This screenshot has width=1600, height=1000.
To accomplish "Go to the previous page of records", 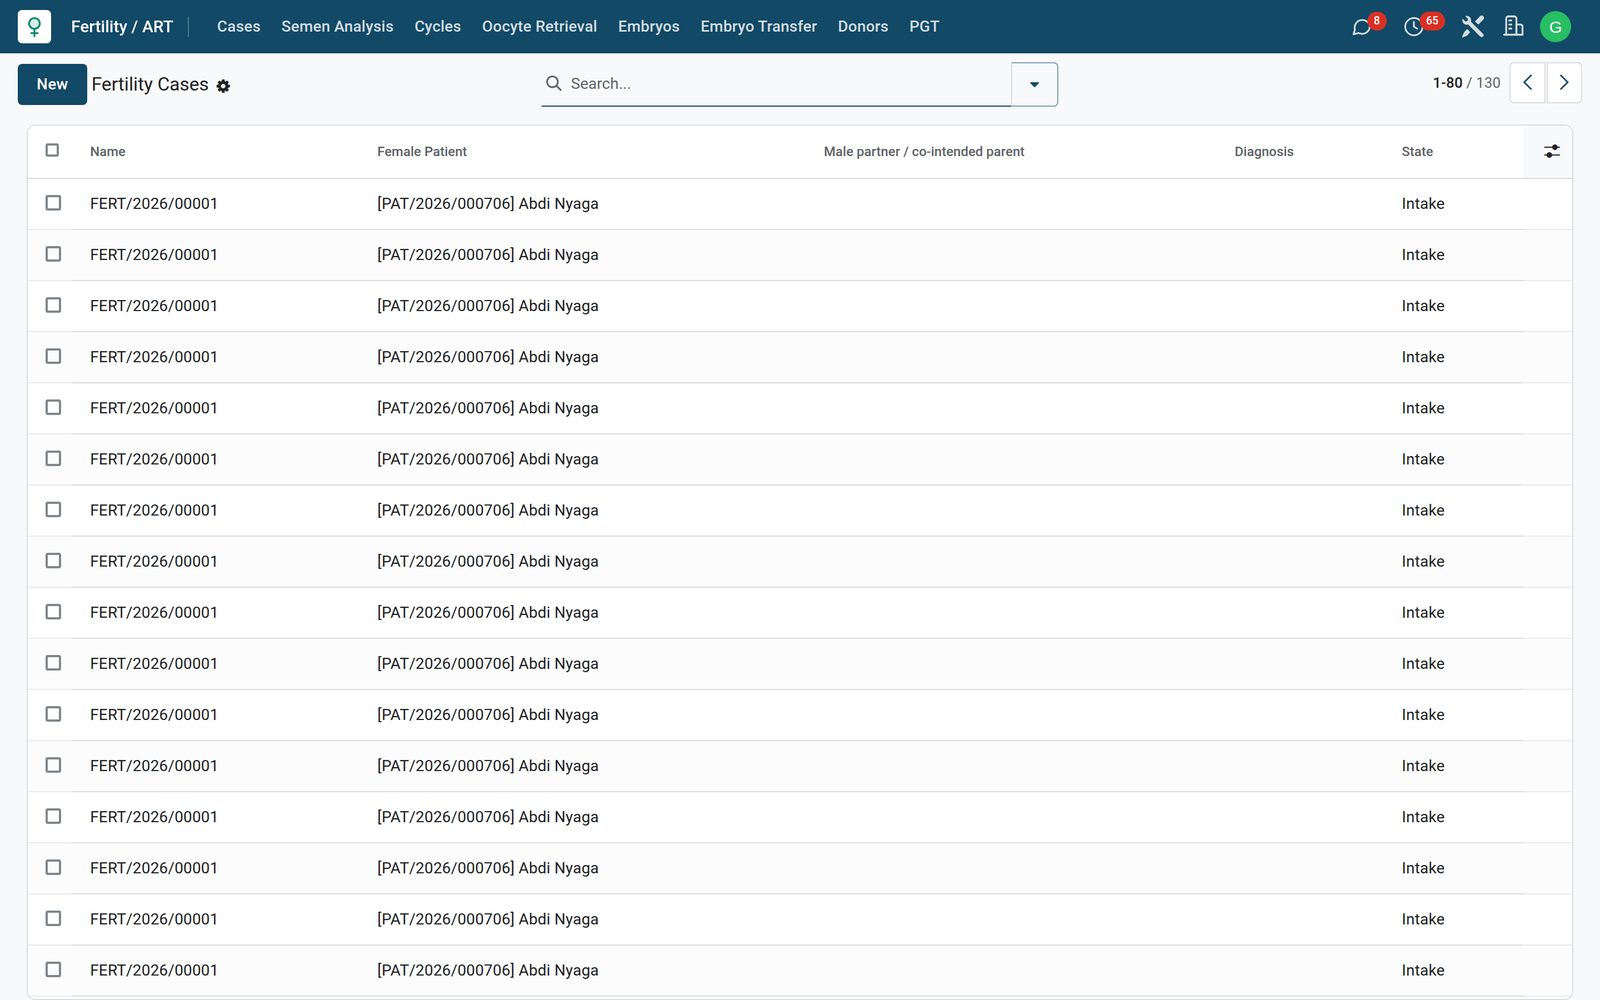I will click(1527, 83).
